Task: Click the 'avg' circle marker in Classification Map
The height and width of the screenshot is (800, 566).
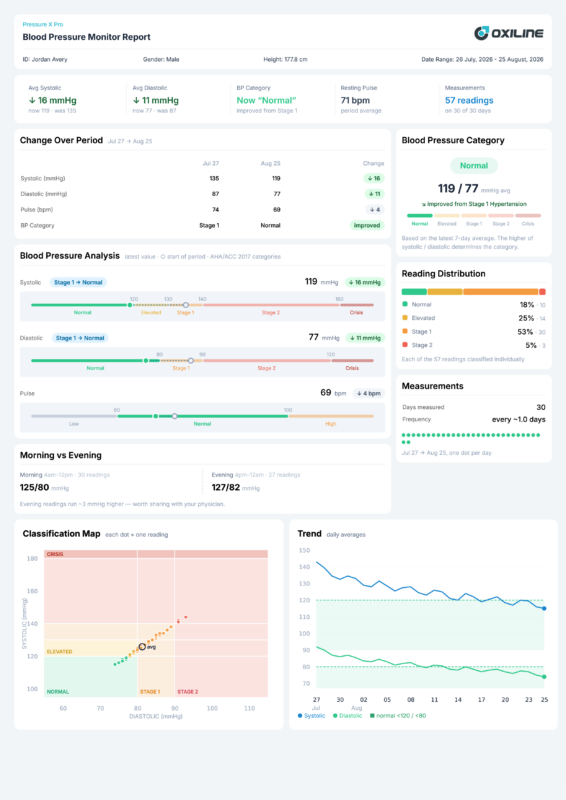Action: coord(142,646)
